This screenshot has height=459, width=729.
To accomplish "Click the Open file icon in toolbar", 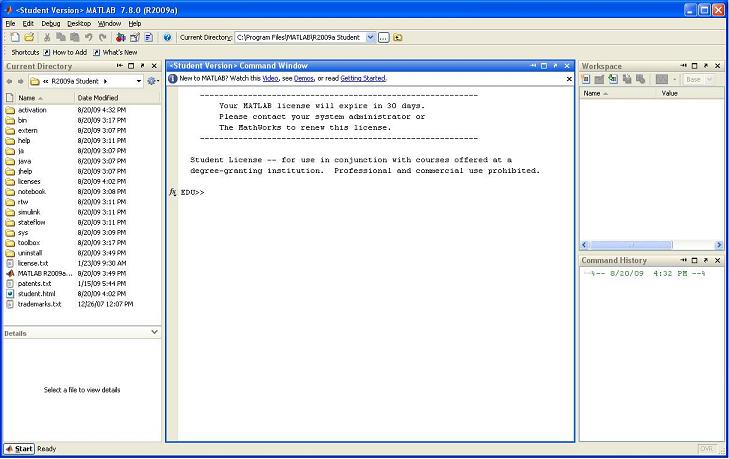I will tap(29, 37).
